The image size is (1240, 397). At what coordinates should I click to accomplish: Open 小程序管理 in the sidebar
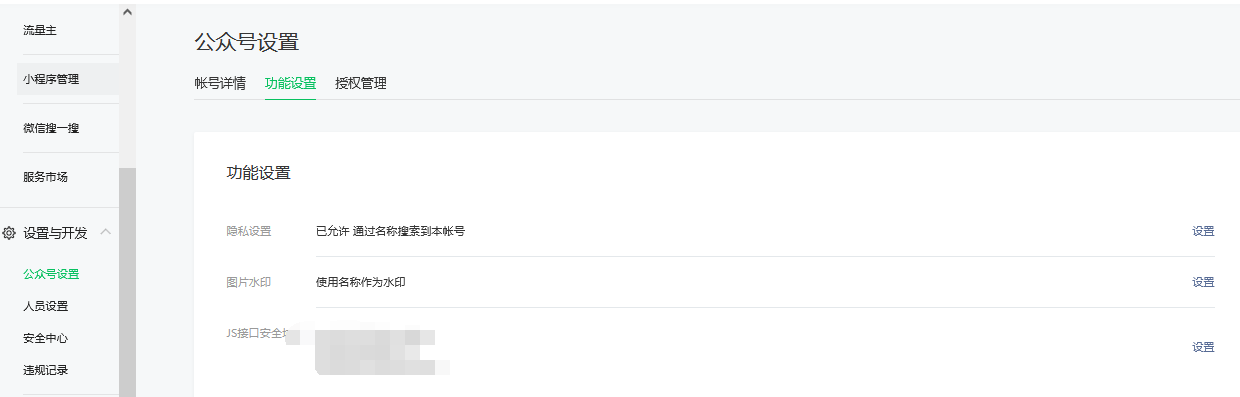tap(51, 79)
